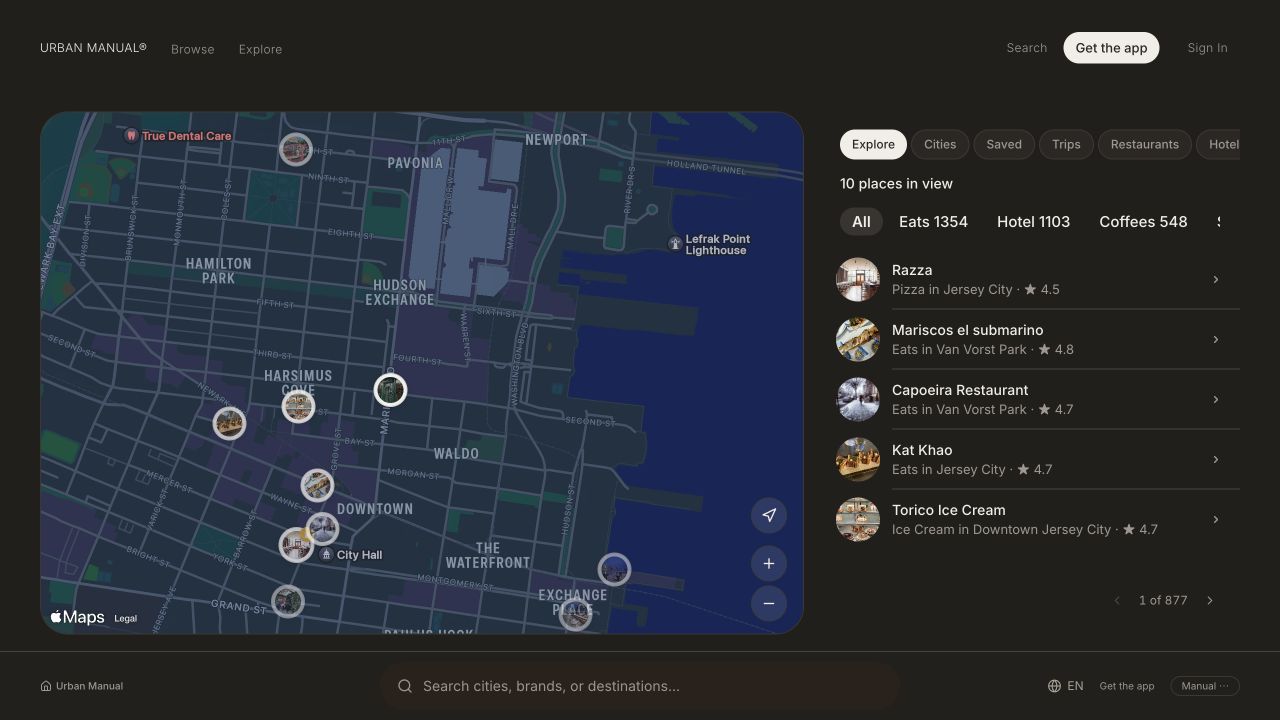Click the Search link in header

point(1026,48)
